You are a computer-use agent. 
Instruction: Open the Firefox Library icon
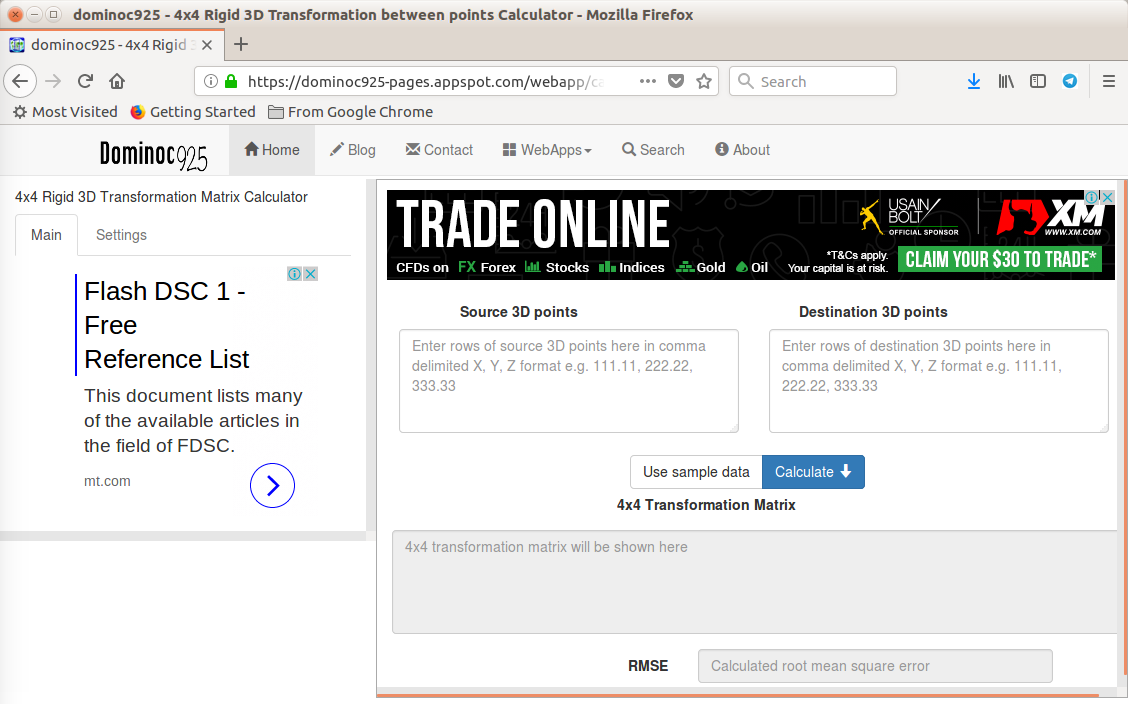click(x=1006, y=81)
